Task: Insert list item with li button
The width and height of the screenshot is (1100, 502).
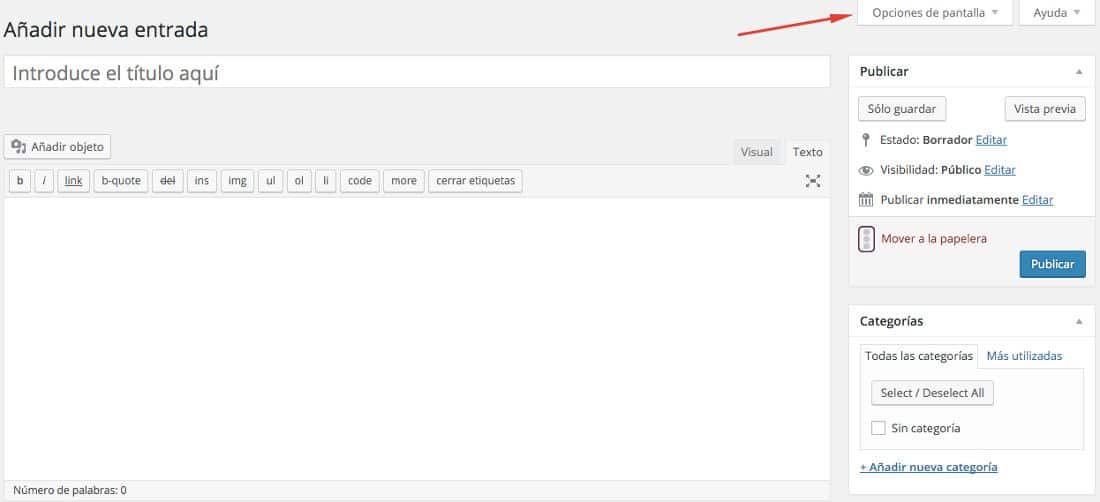Action: point(326,181)
